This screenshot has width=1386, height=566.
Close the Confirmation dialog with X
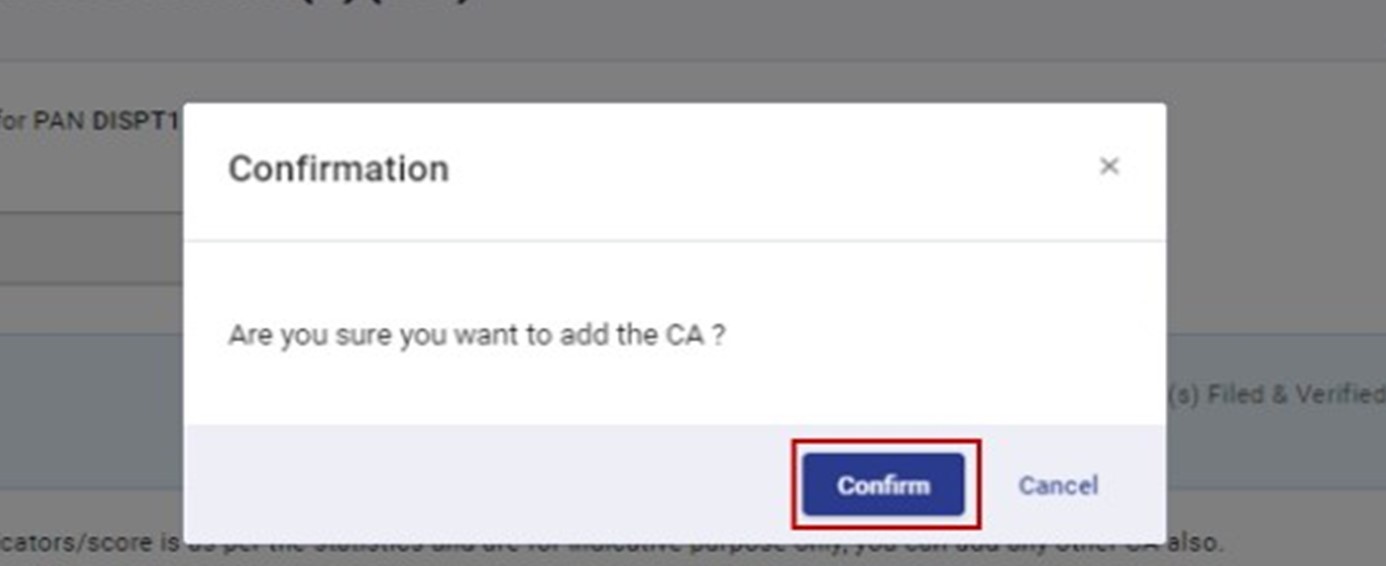point(1108,167)
